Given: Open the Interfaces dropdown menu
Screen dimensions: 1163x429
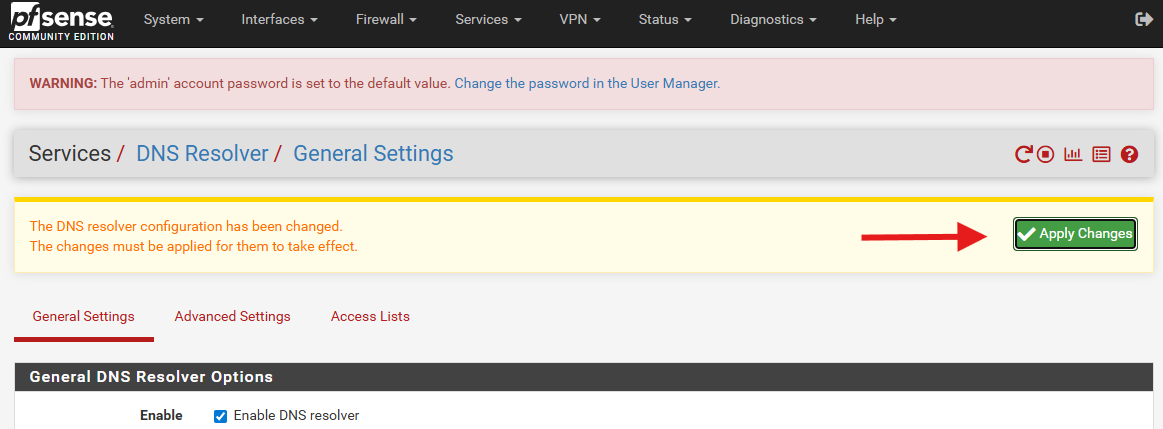Looking at the screenshot, I should point(279,20).
